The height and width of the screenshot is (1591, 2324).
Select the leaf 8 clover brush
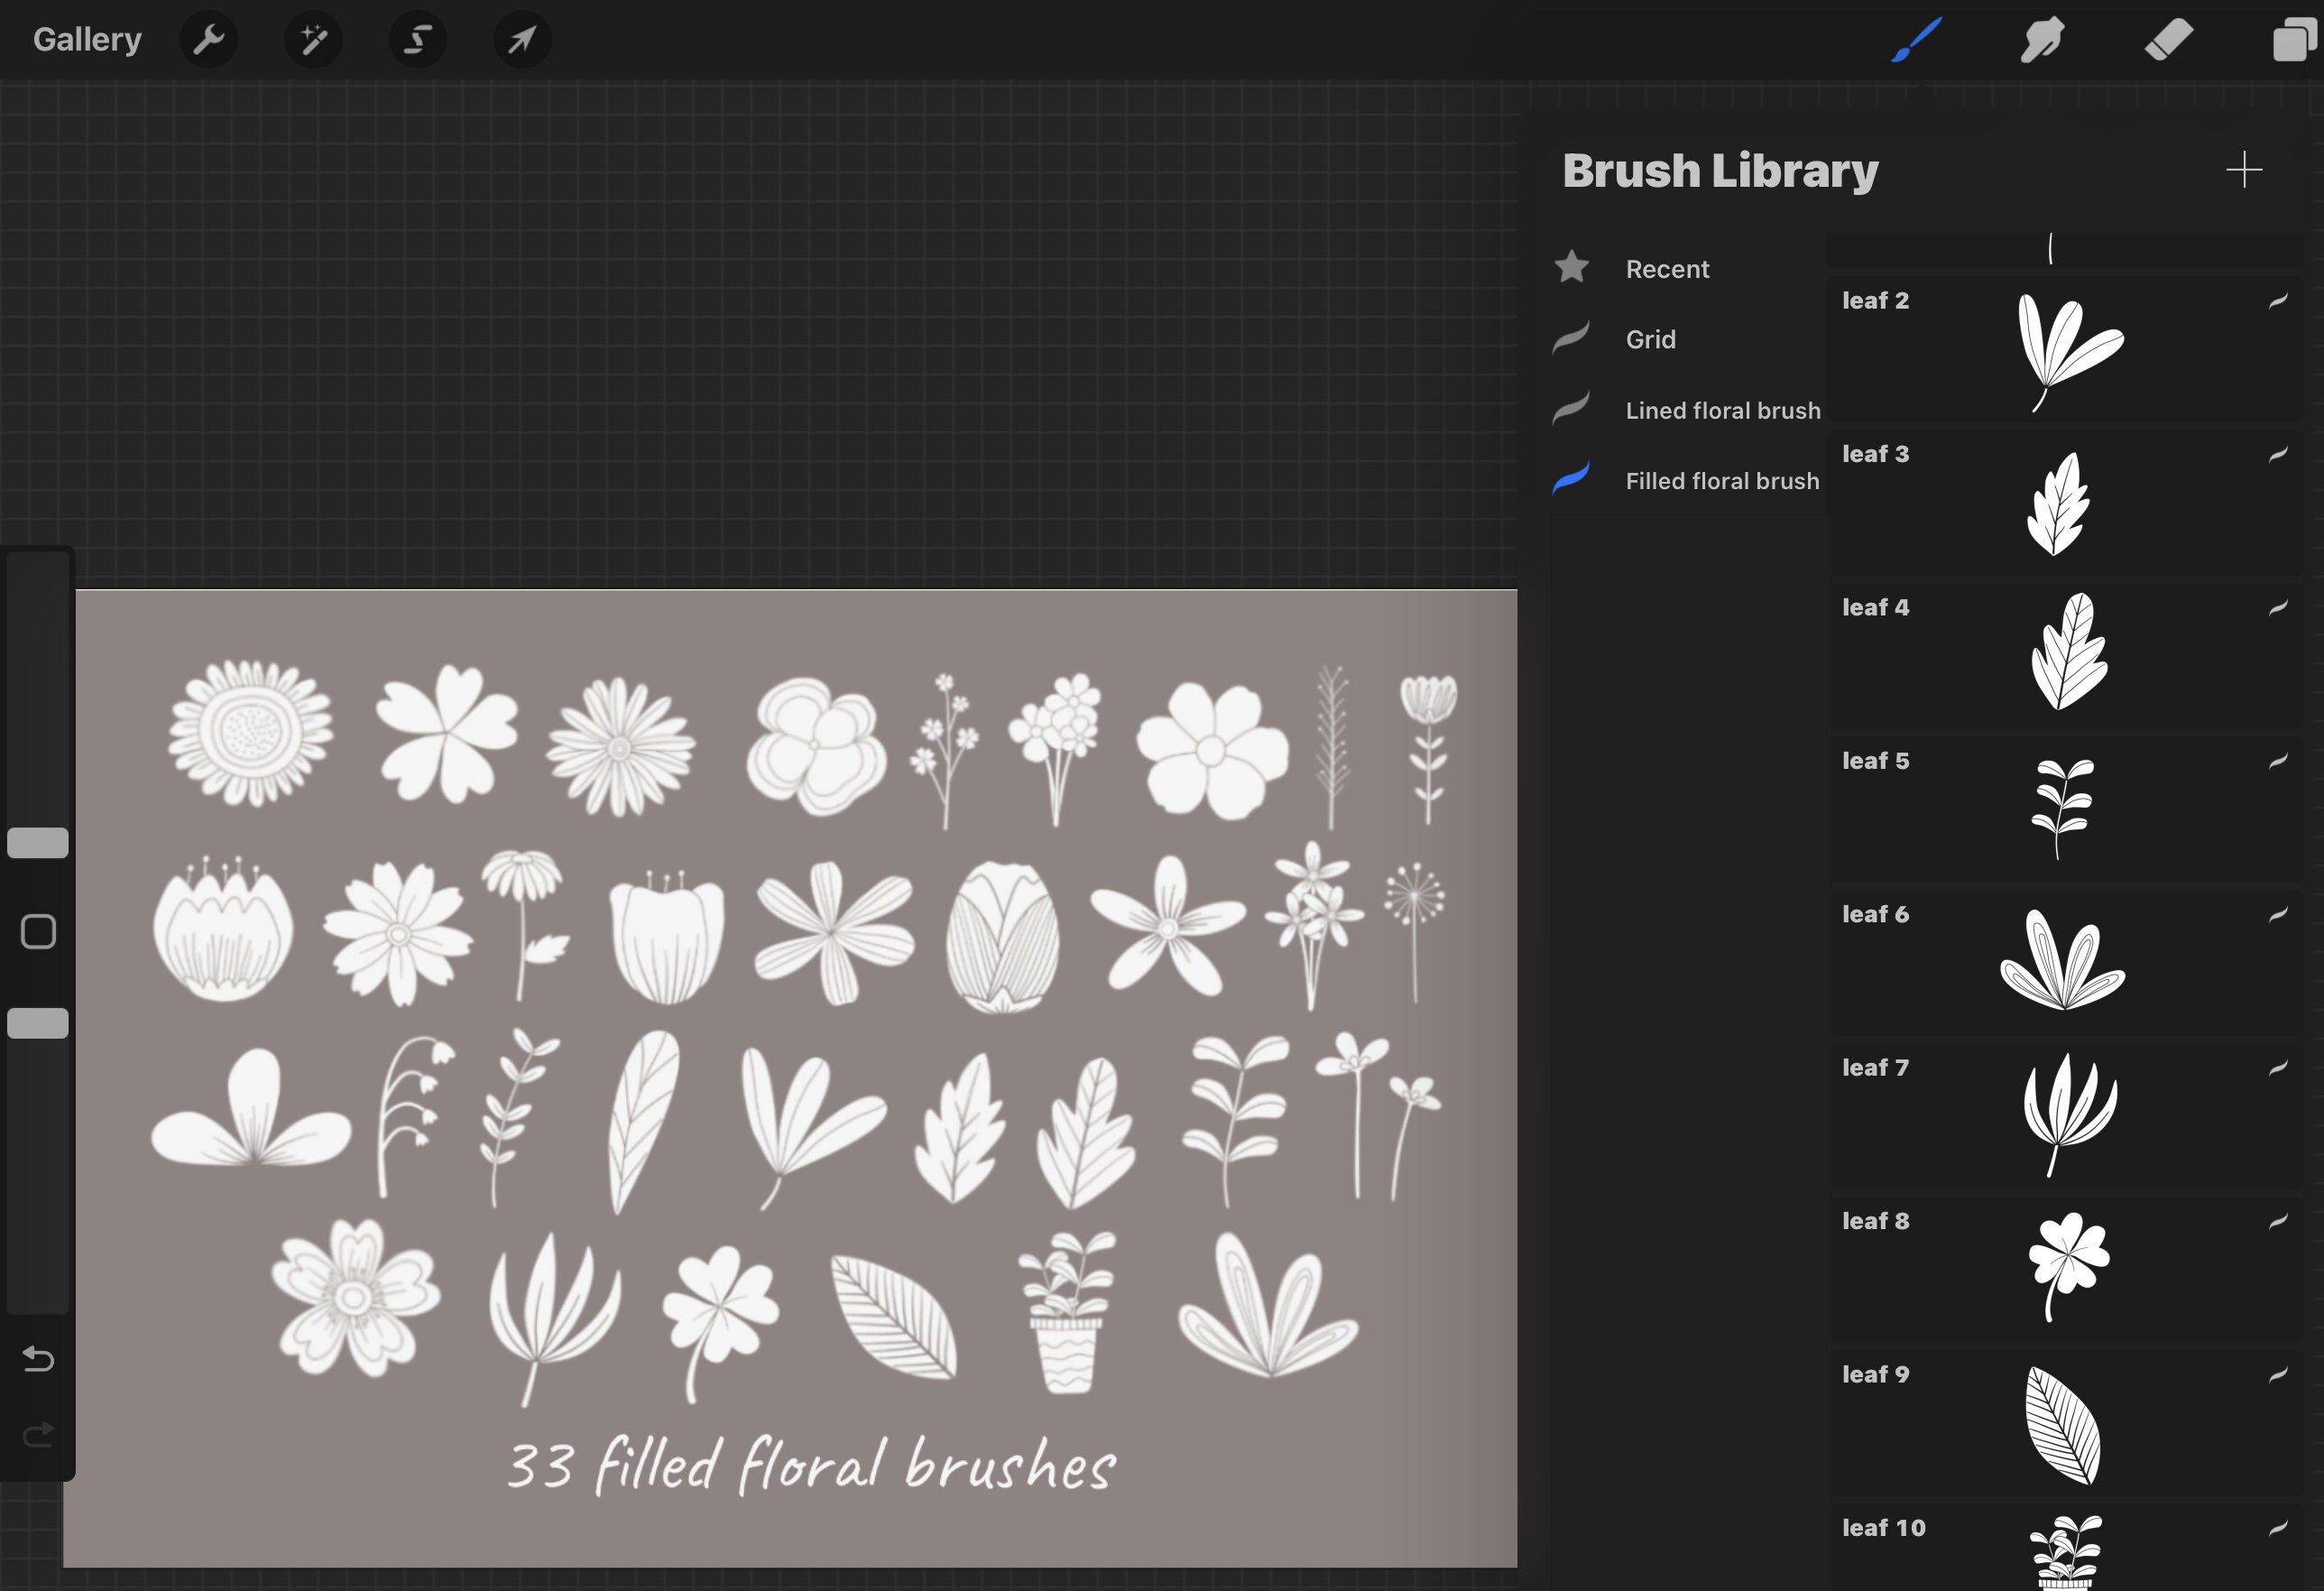pos(2066,1270)
